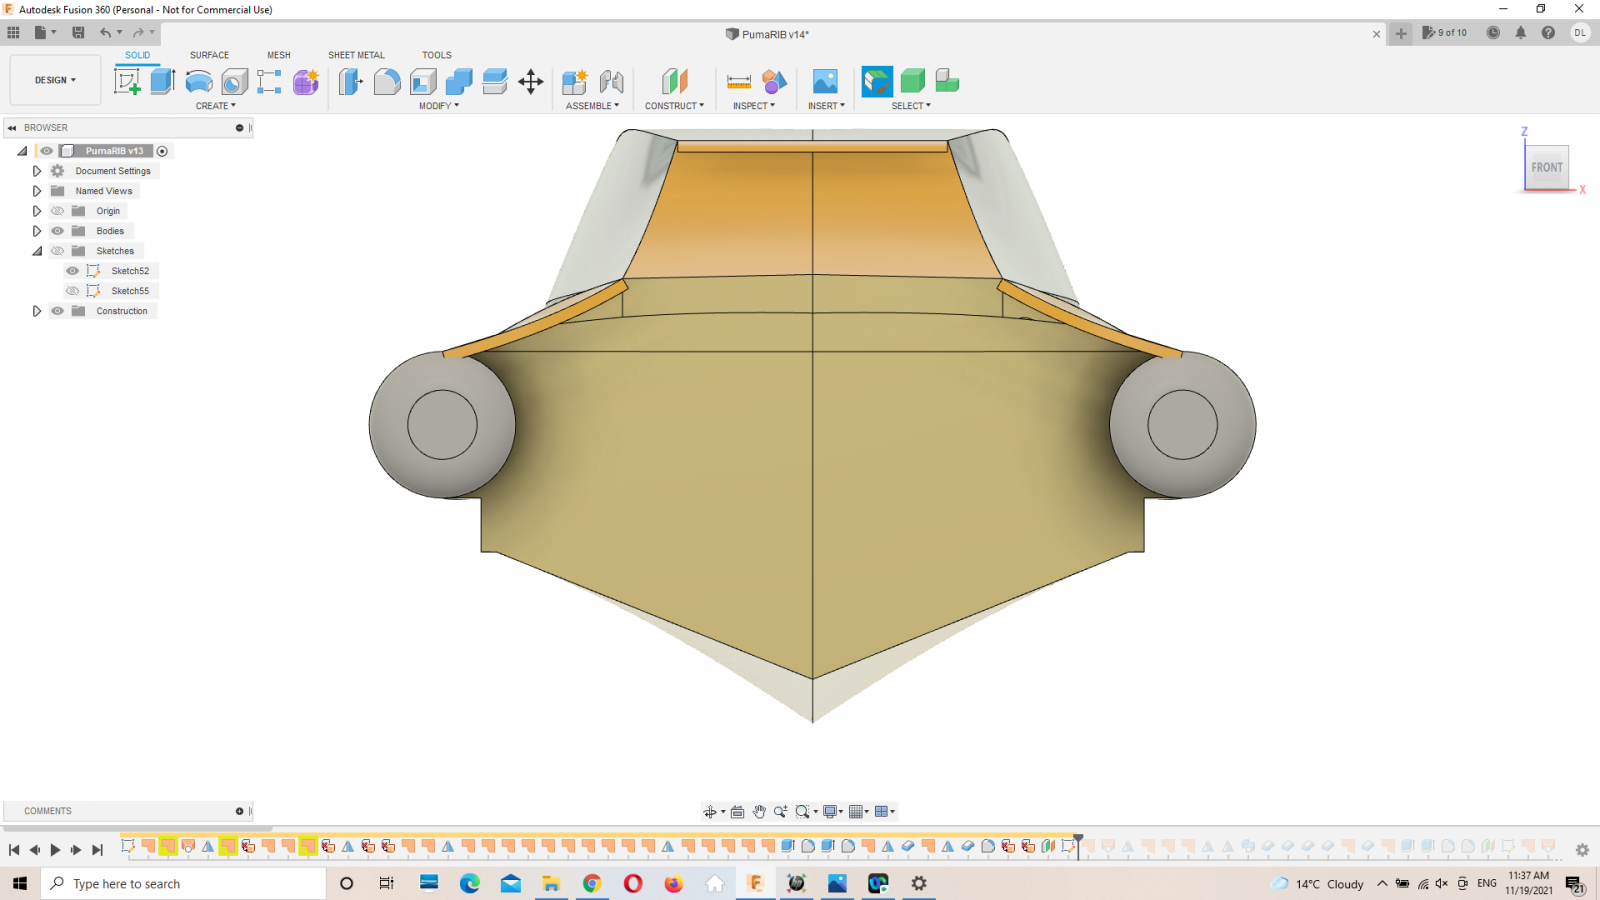Open new design tab plus button

click(1401, 33)
